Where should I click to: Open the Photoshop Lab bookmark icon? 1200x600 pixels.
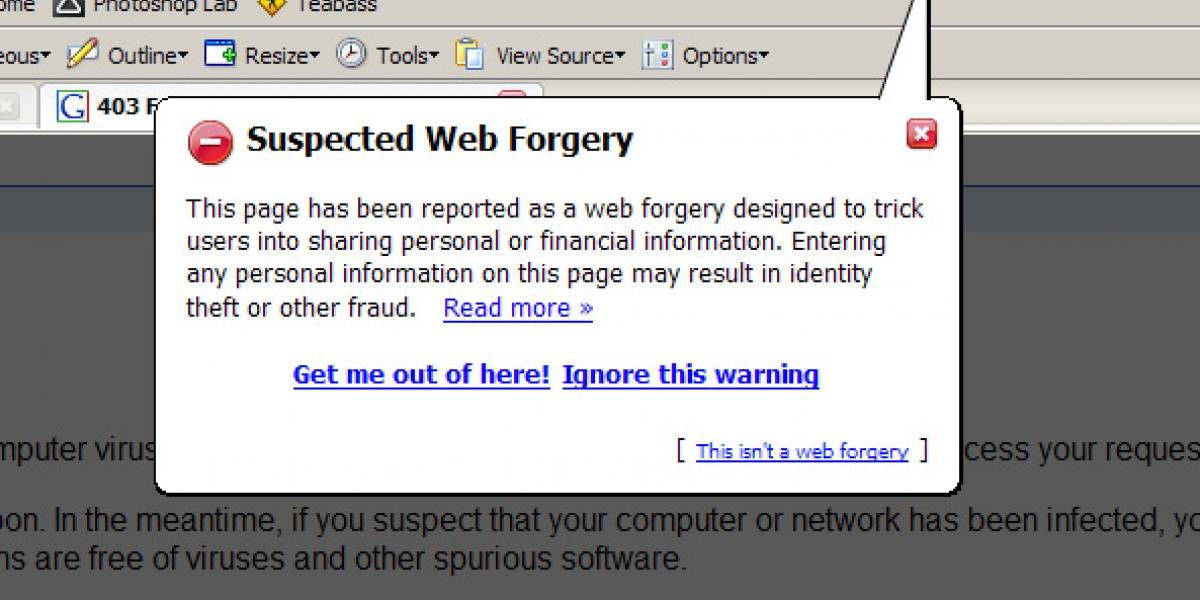69,6
